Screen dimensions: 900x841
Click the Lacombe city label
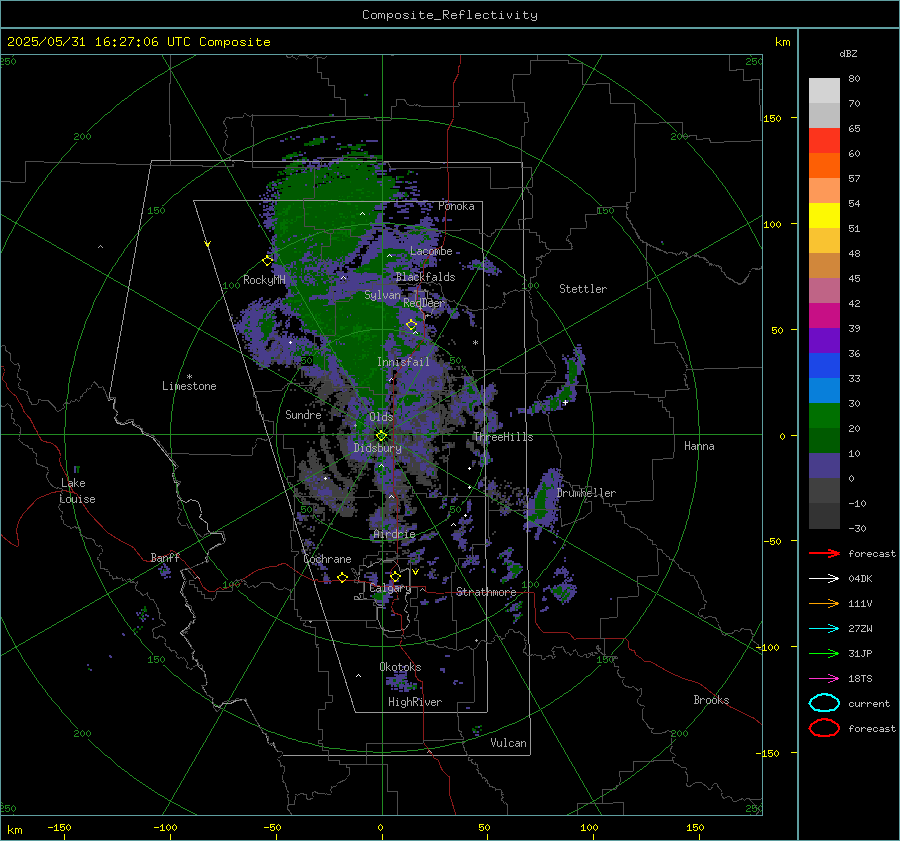(x=431, y=251)
